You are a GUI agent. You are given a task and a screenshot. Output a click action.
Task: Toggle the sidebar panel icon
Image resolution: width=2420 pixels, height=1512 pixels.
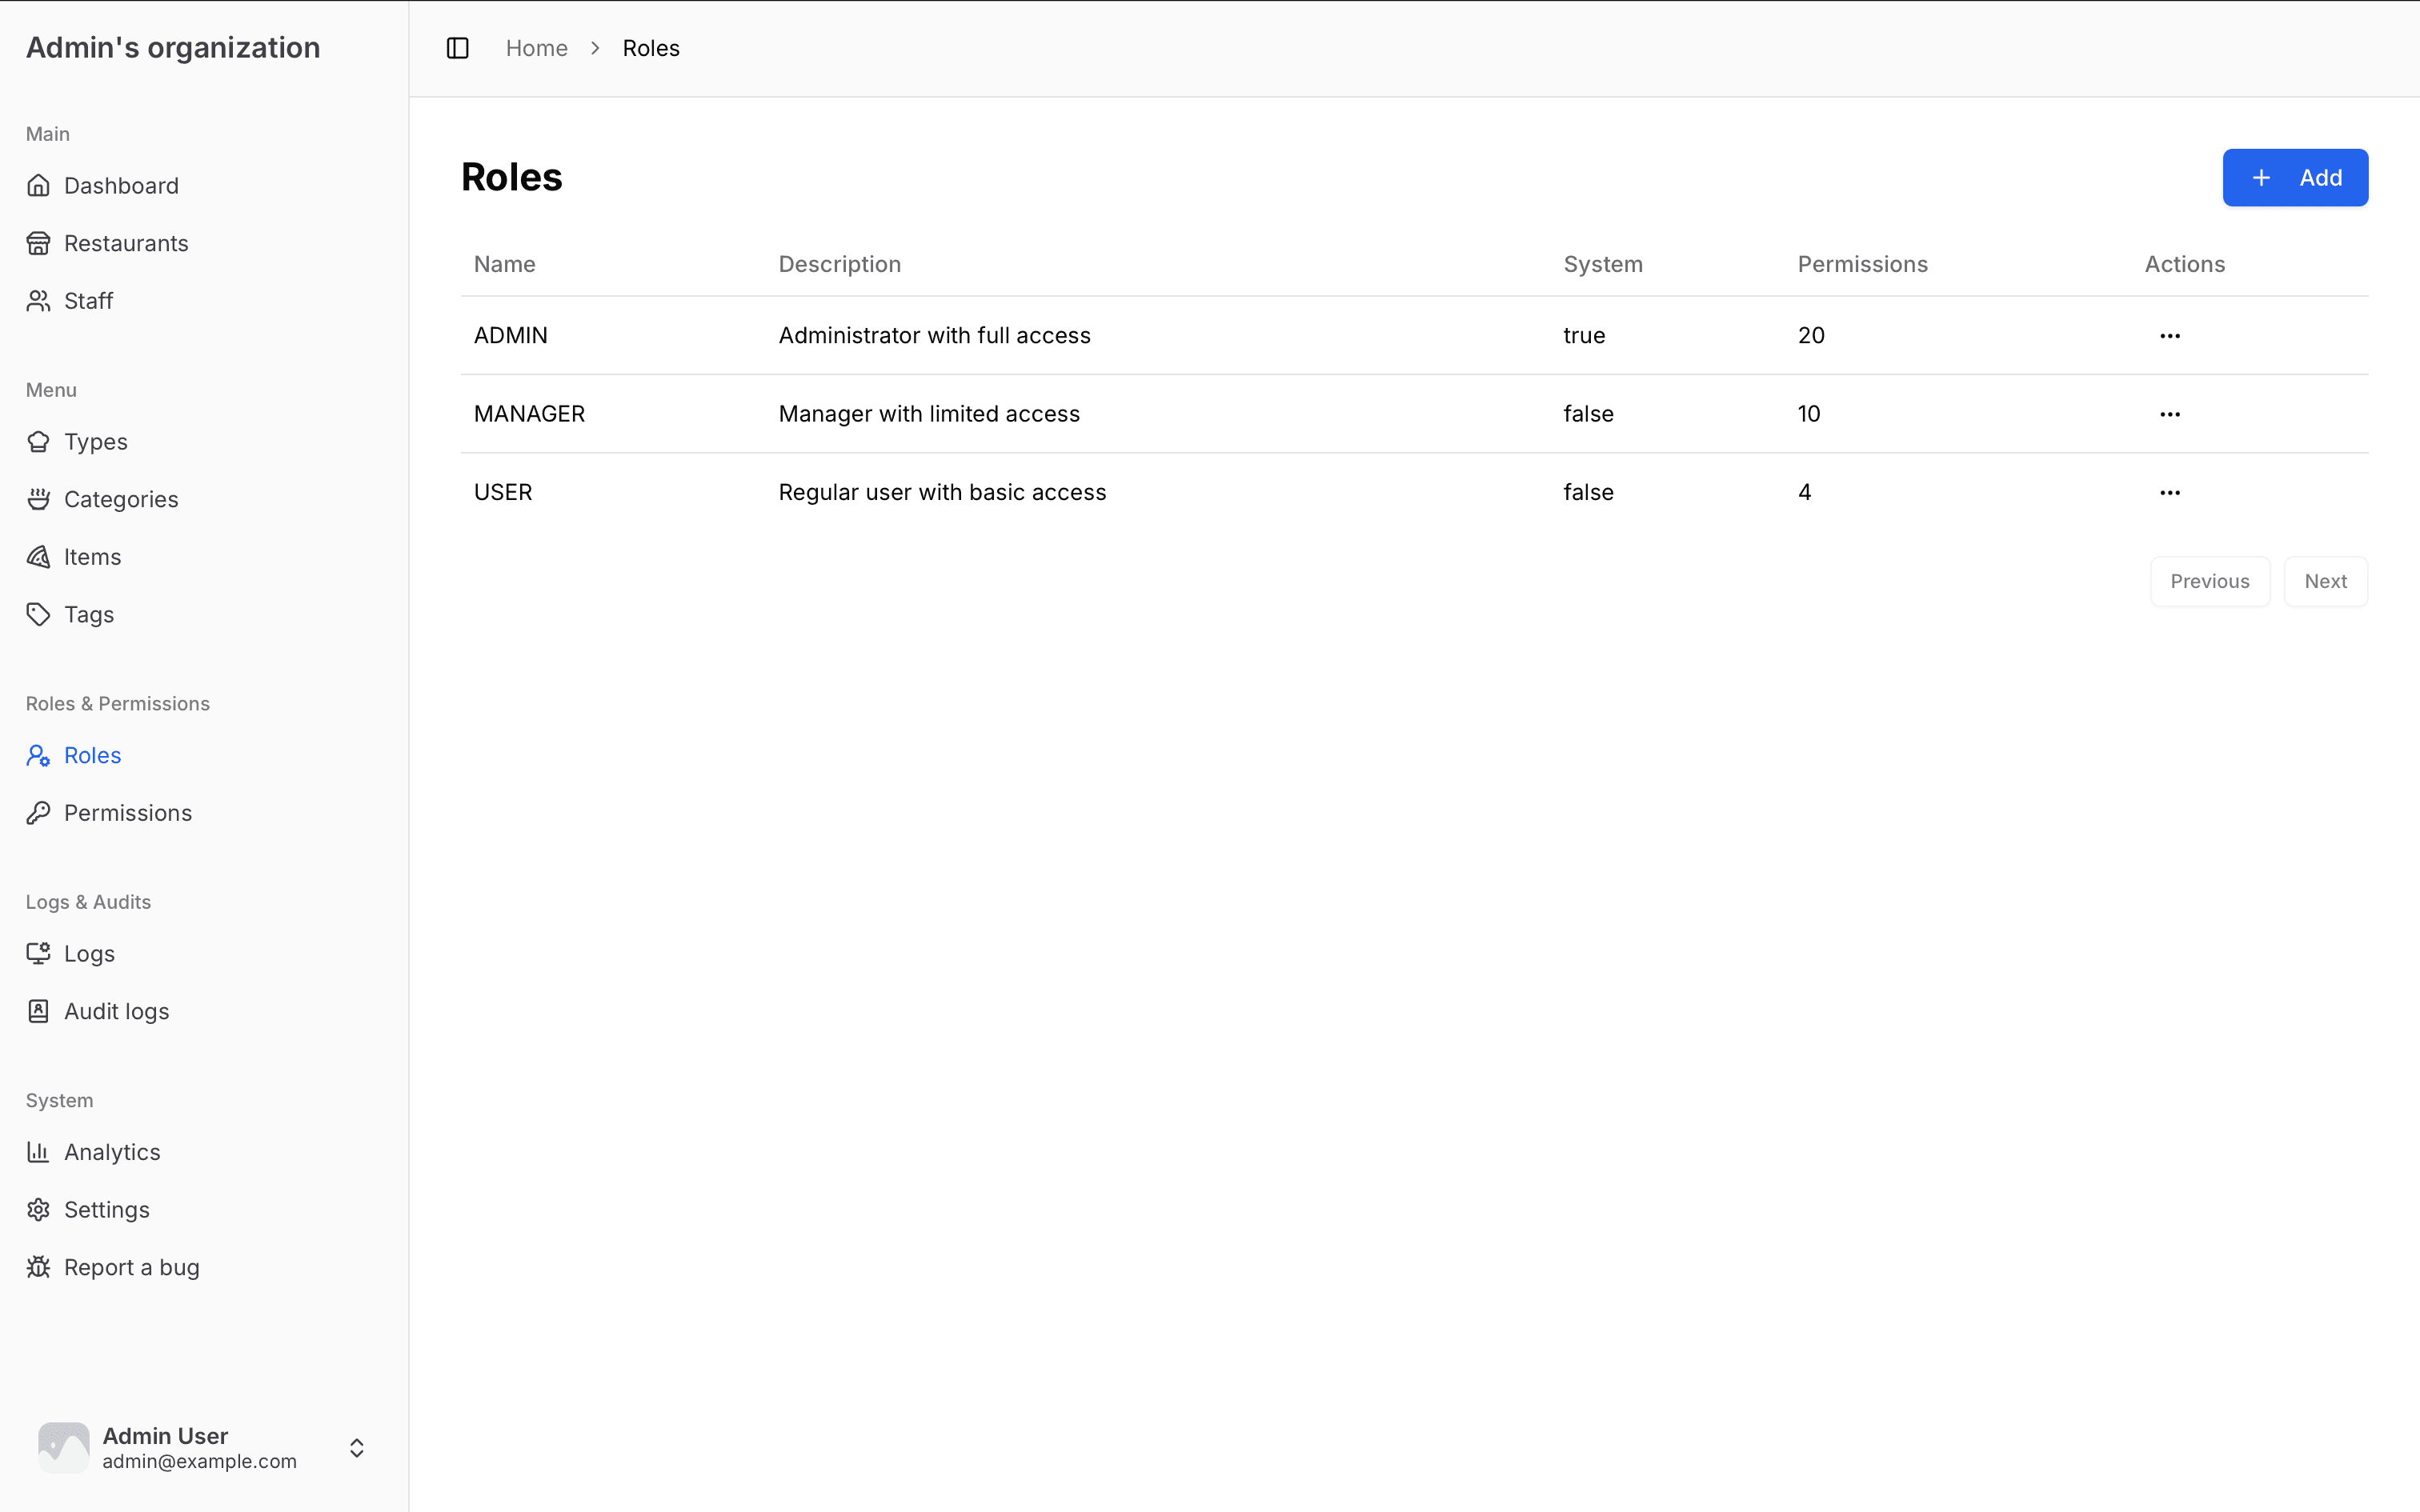pos(457,48)
